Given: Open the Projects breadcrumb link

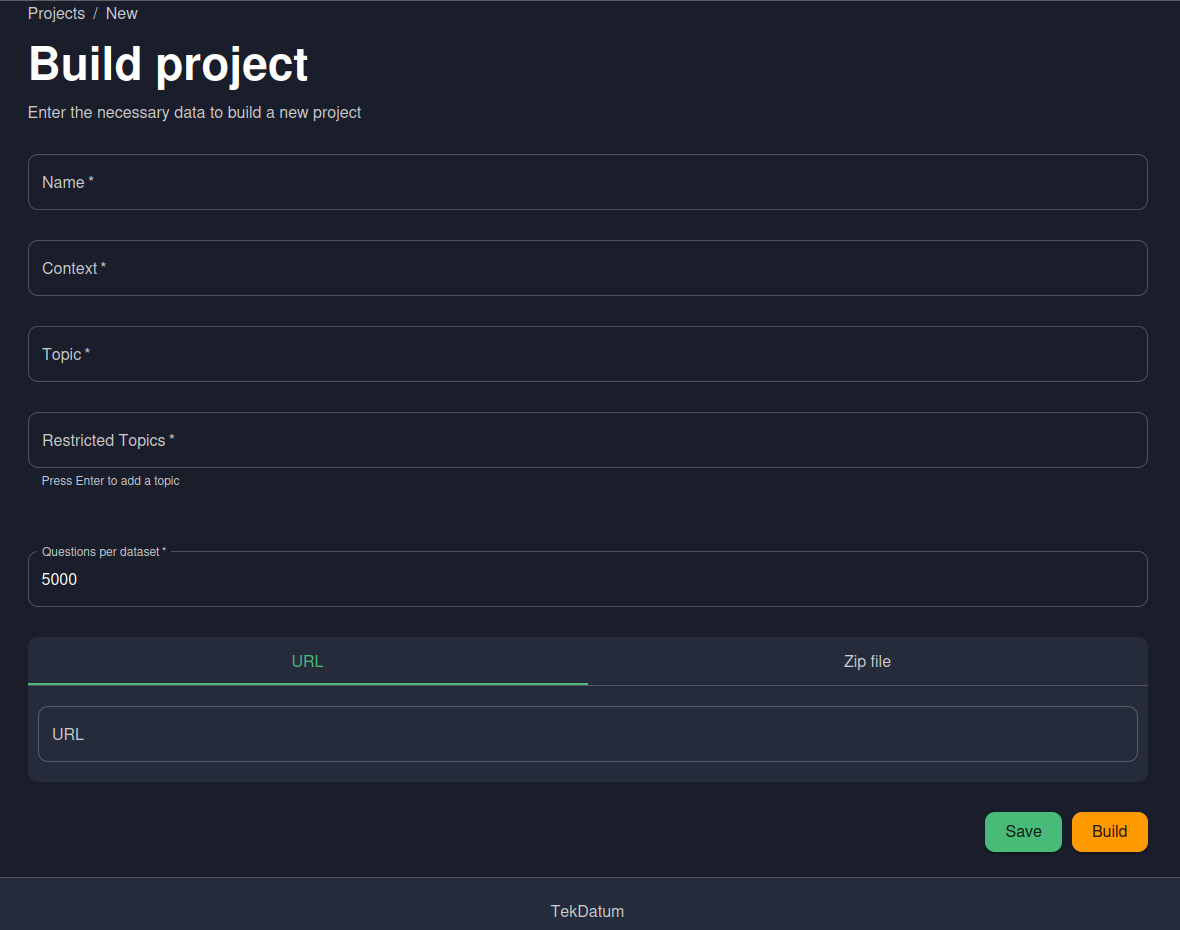Looking at the screenshot, I should point(56,14).
